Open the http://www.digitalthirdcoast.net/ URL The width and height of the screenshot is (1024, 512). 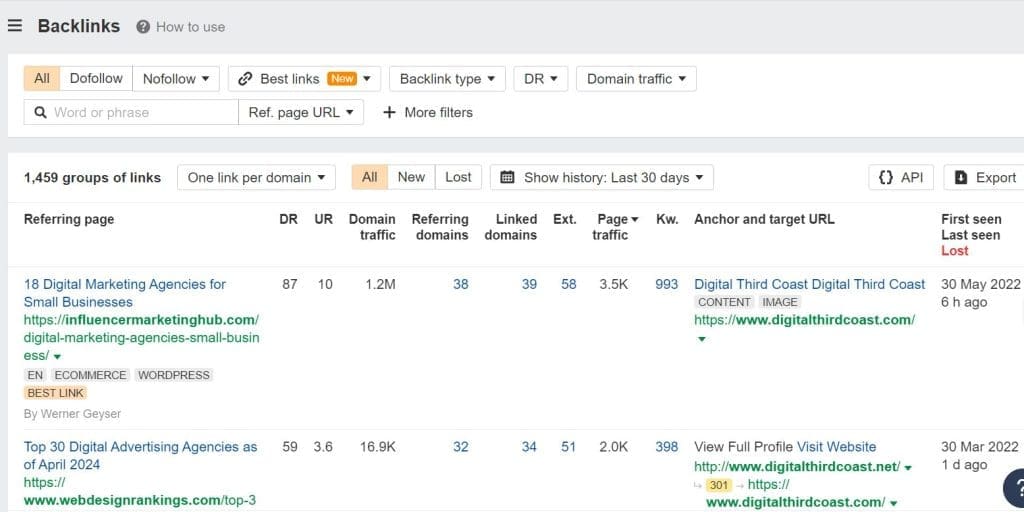pyautogui.click(x=797, y=466)
